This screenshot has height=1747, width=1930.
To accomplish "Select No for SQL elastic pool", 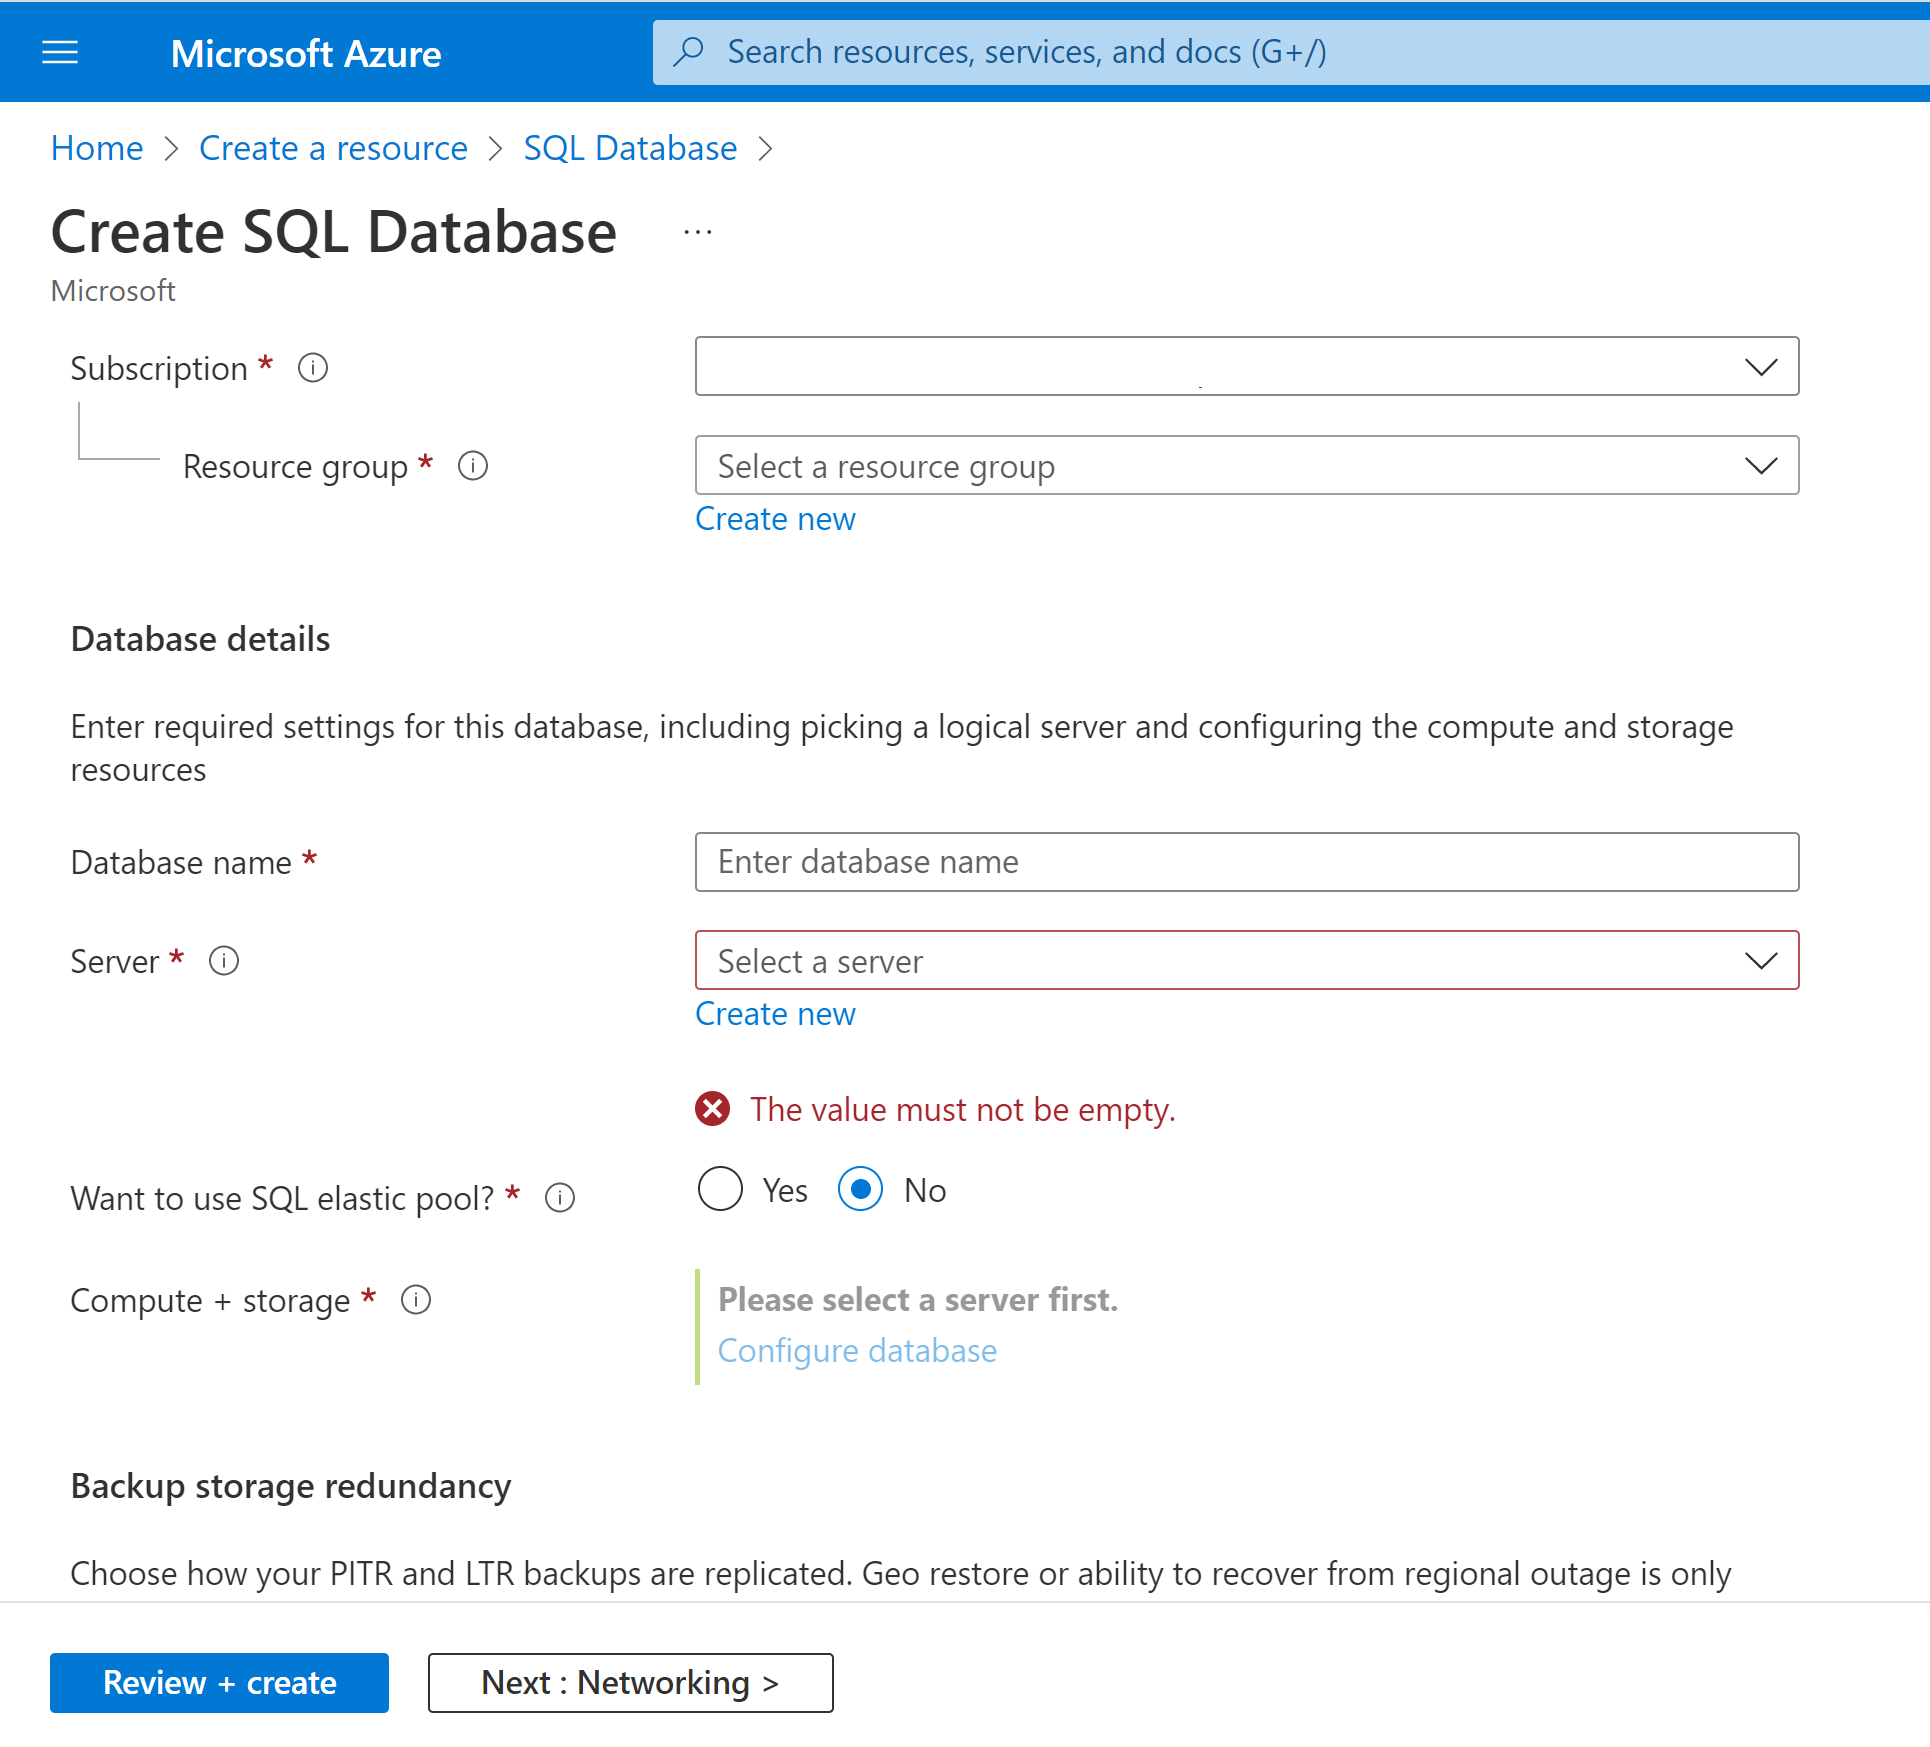I will coord(860,1189).
